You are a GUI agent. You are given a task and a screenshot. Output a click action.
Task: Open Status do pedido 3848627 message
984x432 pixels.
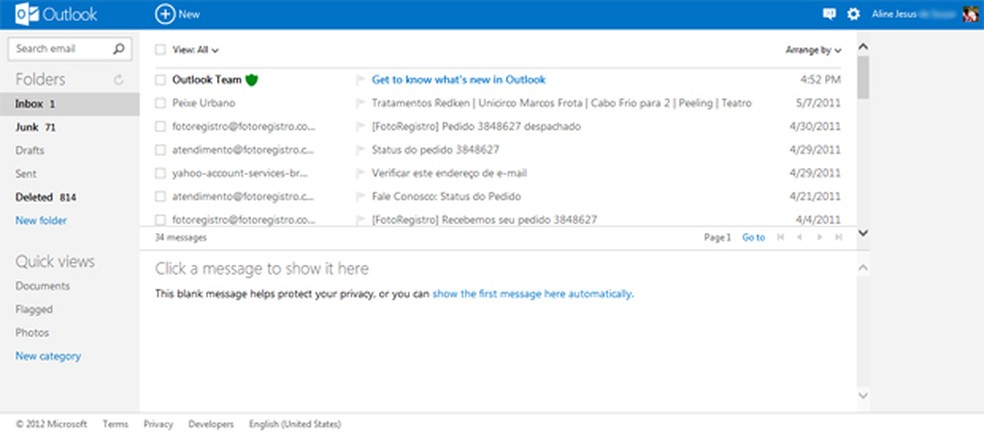436,150
